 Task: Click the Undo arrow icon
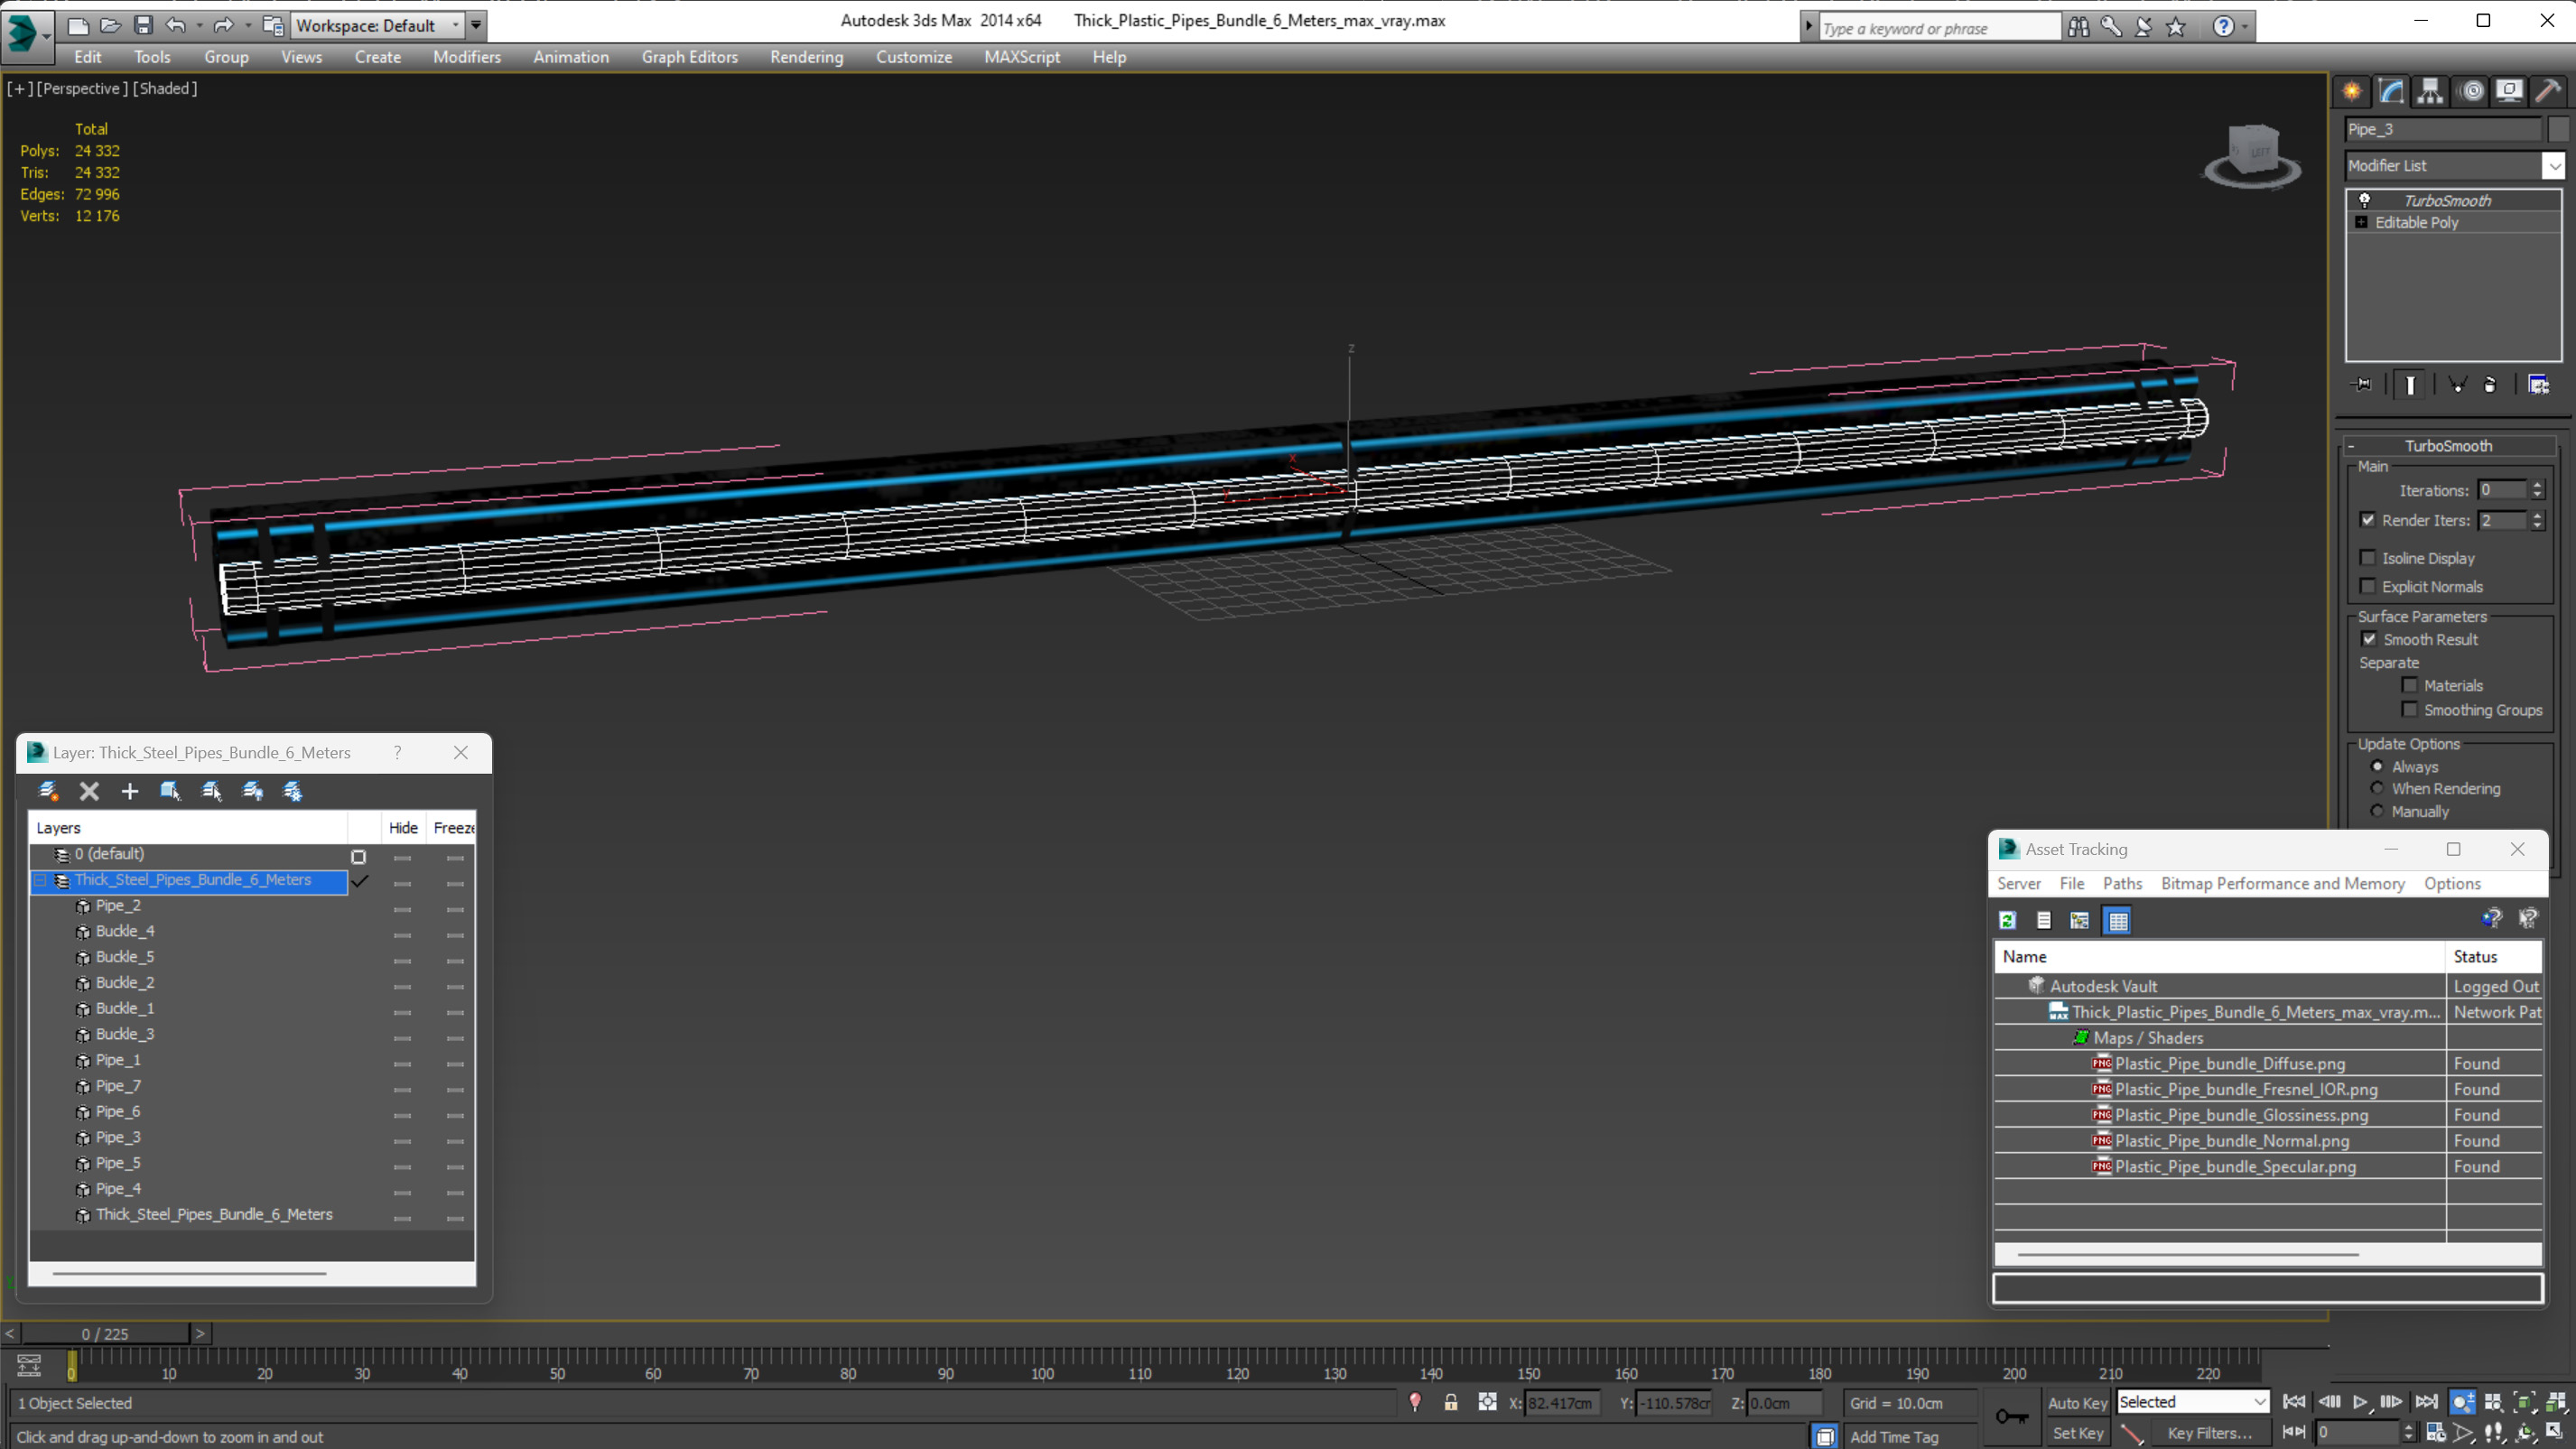[175, 25]
